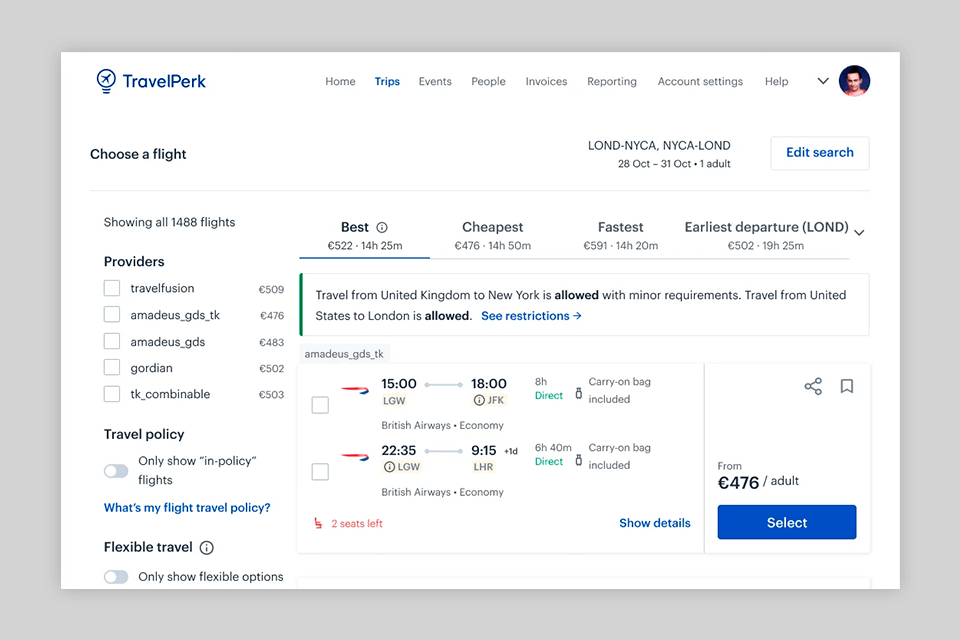Screen dimensions: 960x640
Task: Open the See restrictions link
Action: (531, 316)
